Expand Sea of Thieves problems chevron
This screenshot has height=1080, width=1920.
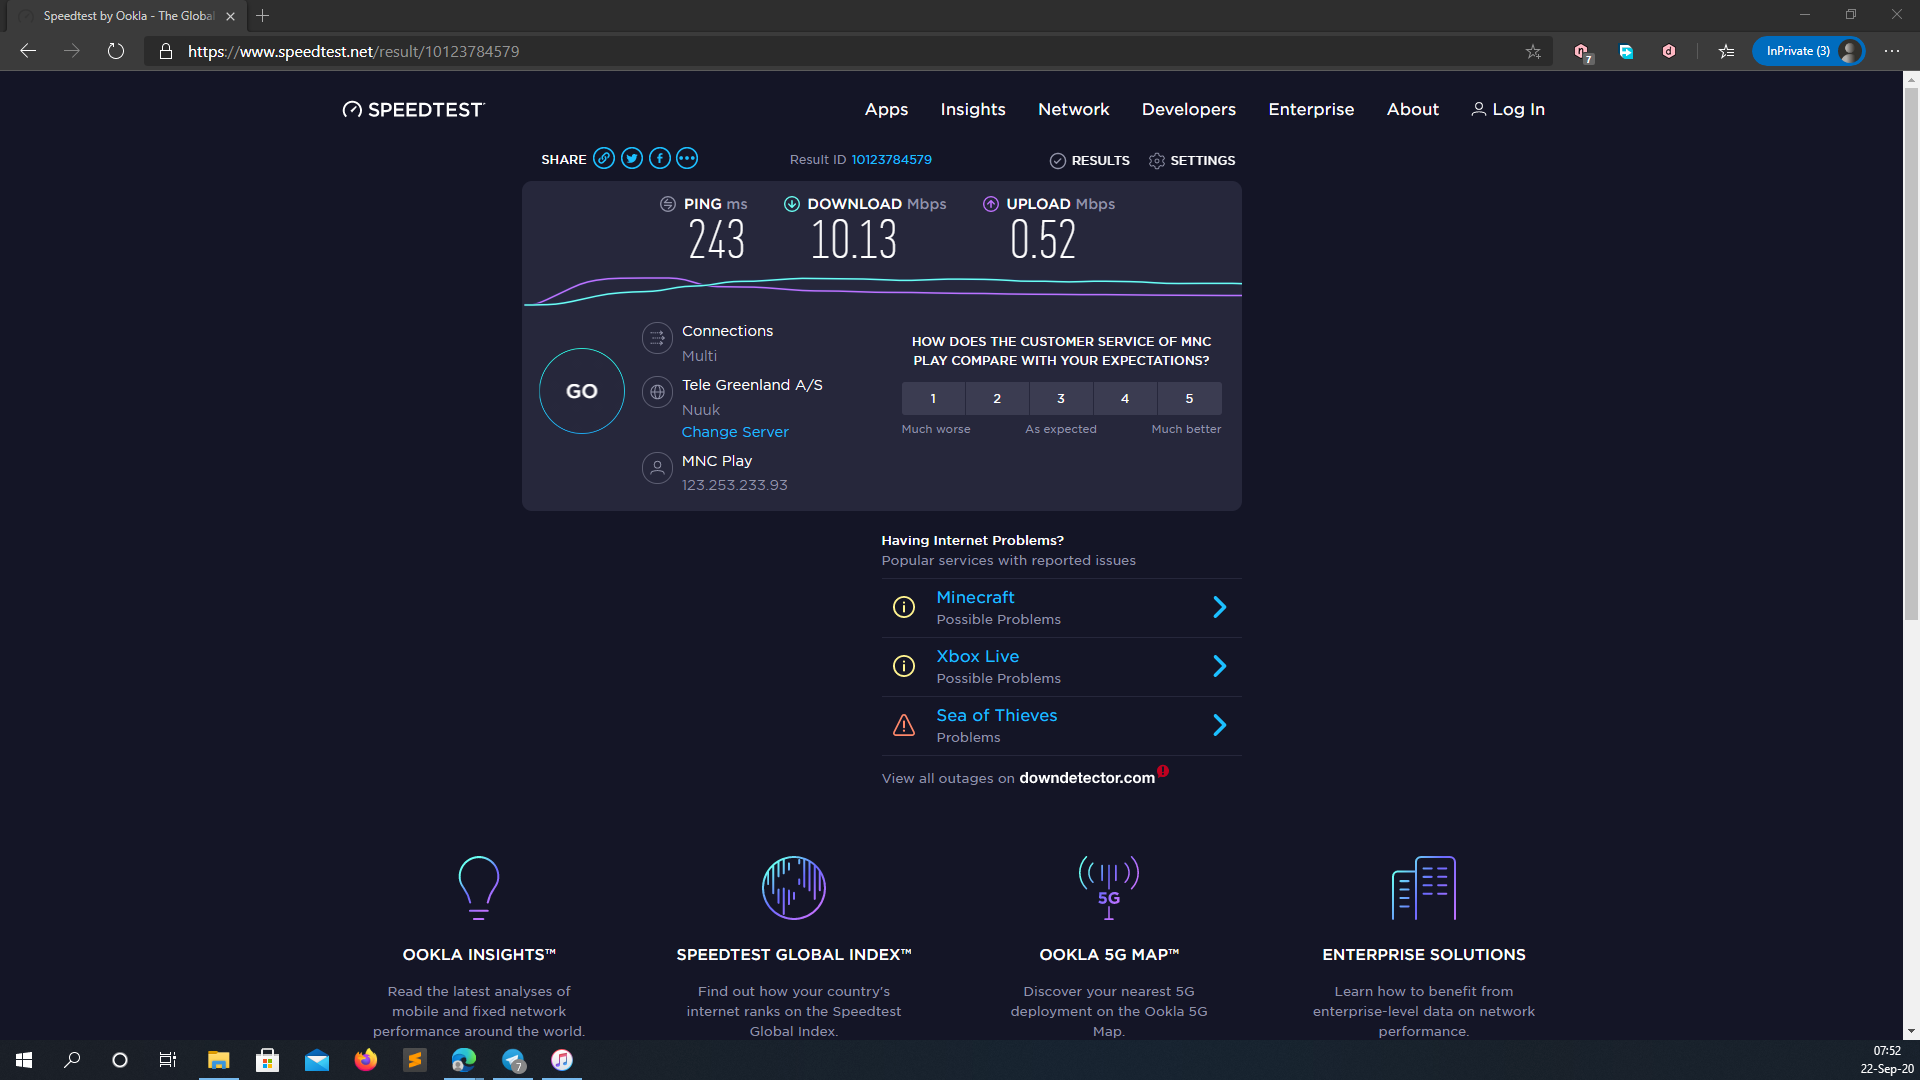[x=1219, y=725]
